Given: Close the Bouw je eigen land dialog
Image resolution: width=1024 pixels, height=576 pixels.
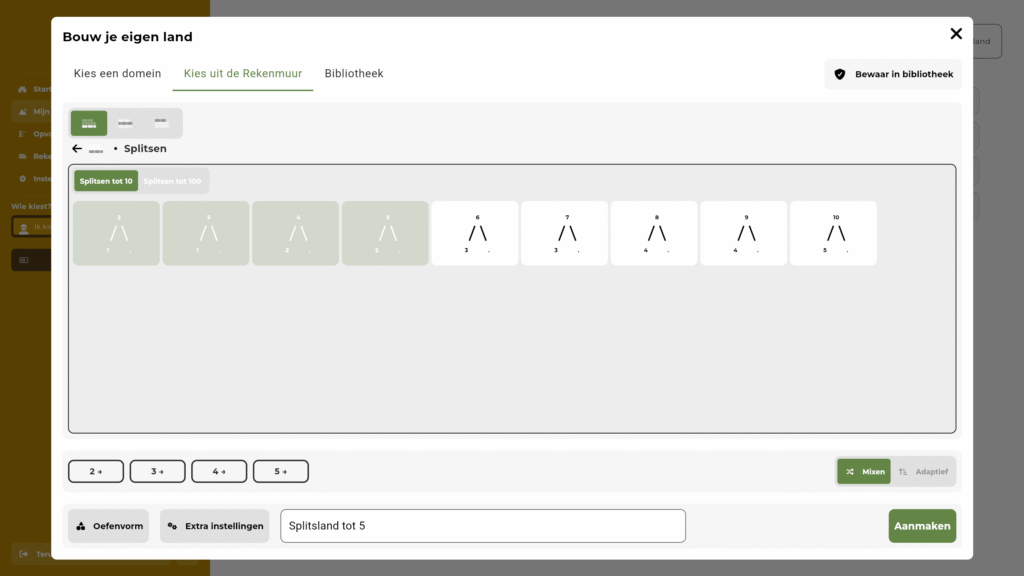Looking at the screenshot, I should (x=955, y=34).
